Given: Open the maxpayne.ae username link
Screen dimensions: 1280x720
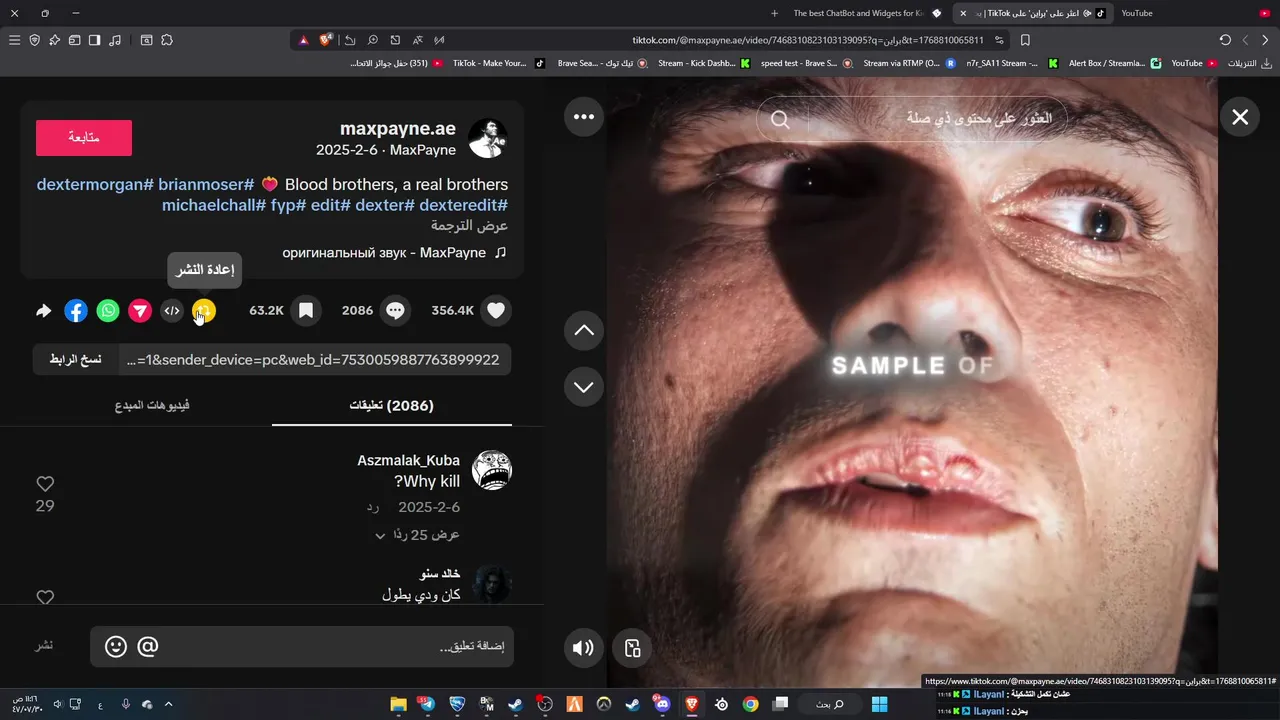Looking at the screenshot, I should 398,128.
